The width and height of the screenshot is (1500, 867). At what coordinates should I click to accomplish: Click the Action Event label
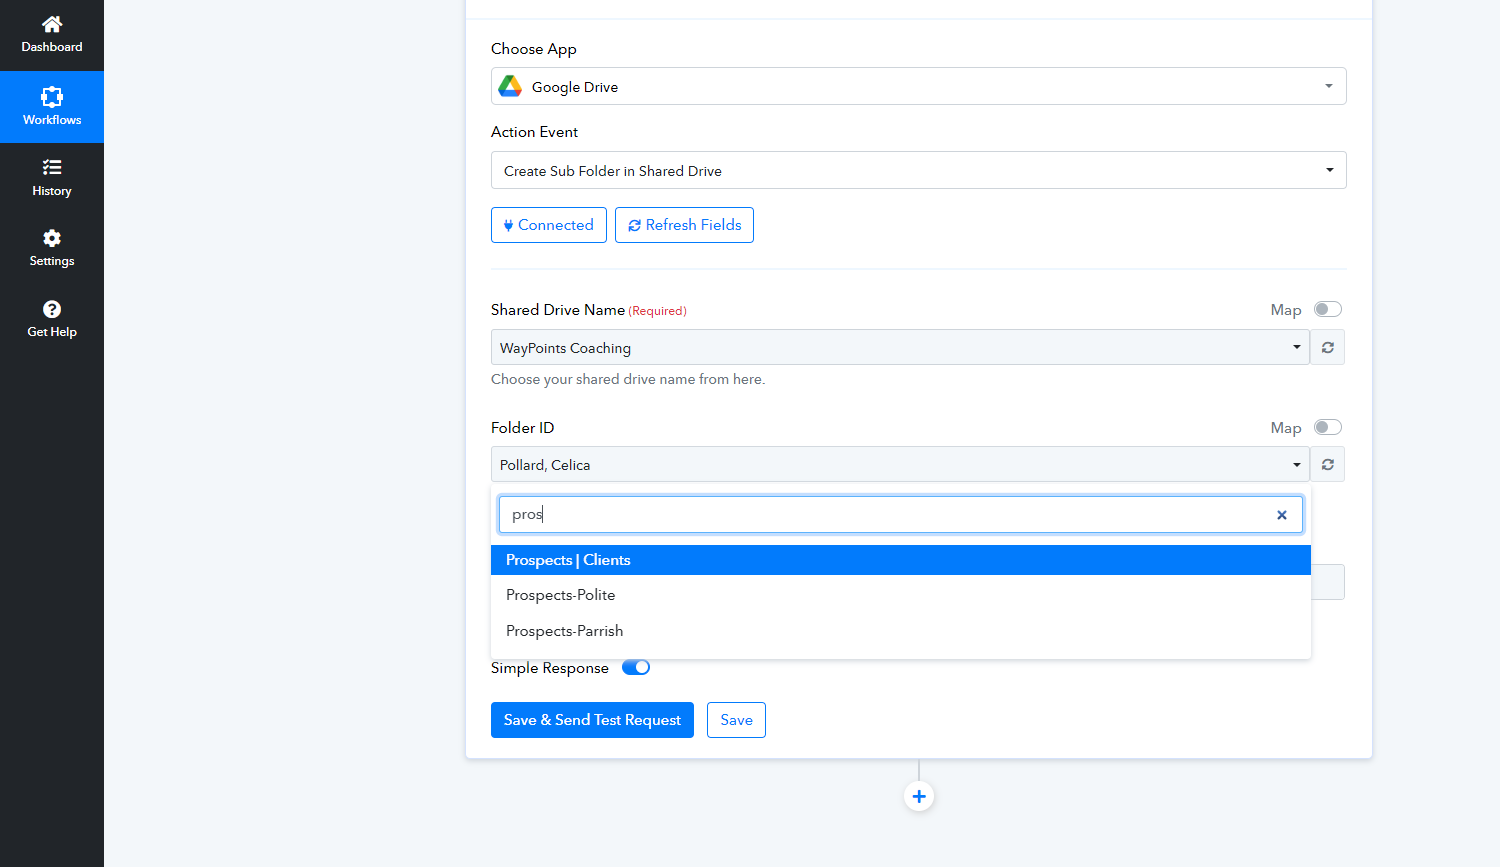(x=534, y=132)
